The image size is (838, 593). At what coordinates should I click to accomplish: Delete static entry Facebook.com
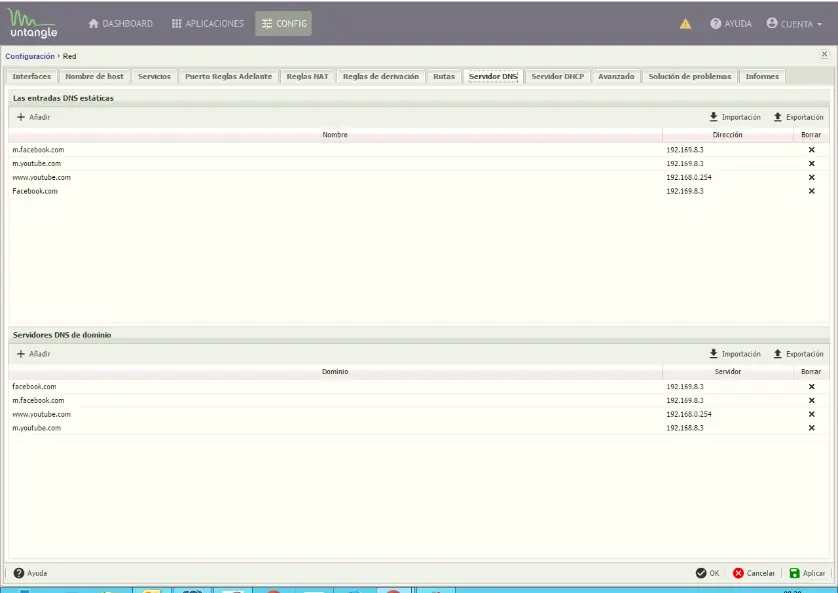[811, 191]
